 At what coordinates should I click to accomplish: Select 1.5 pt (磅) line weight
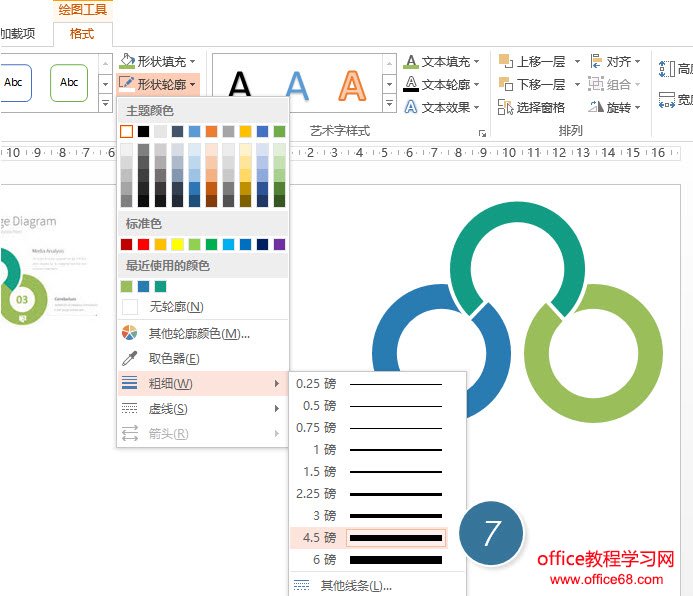point(369,471)
